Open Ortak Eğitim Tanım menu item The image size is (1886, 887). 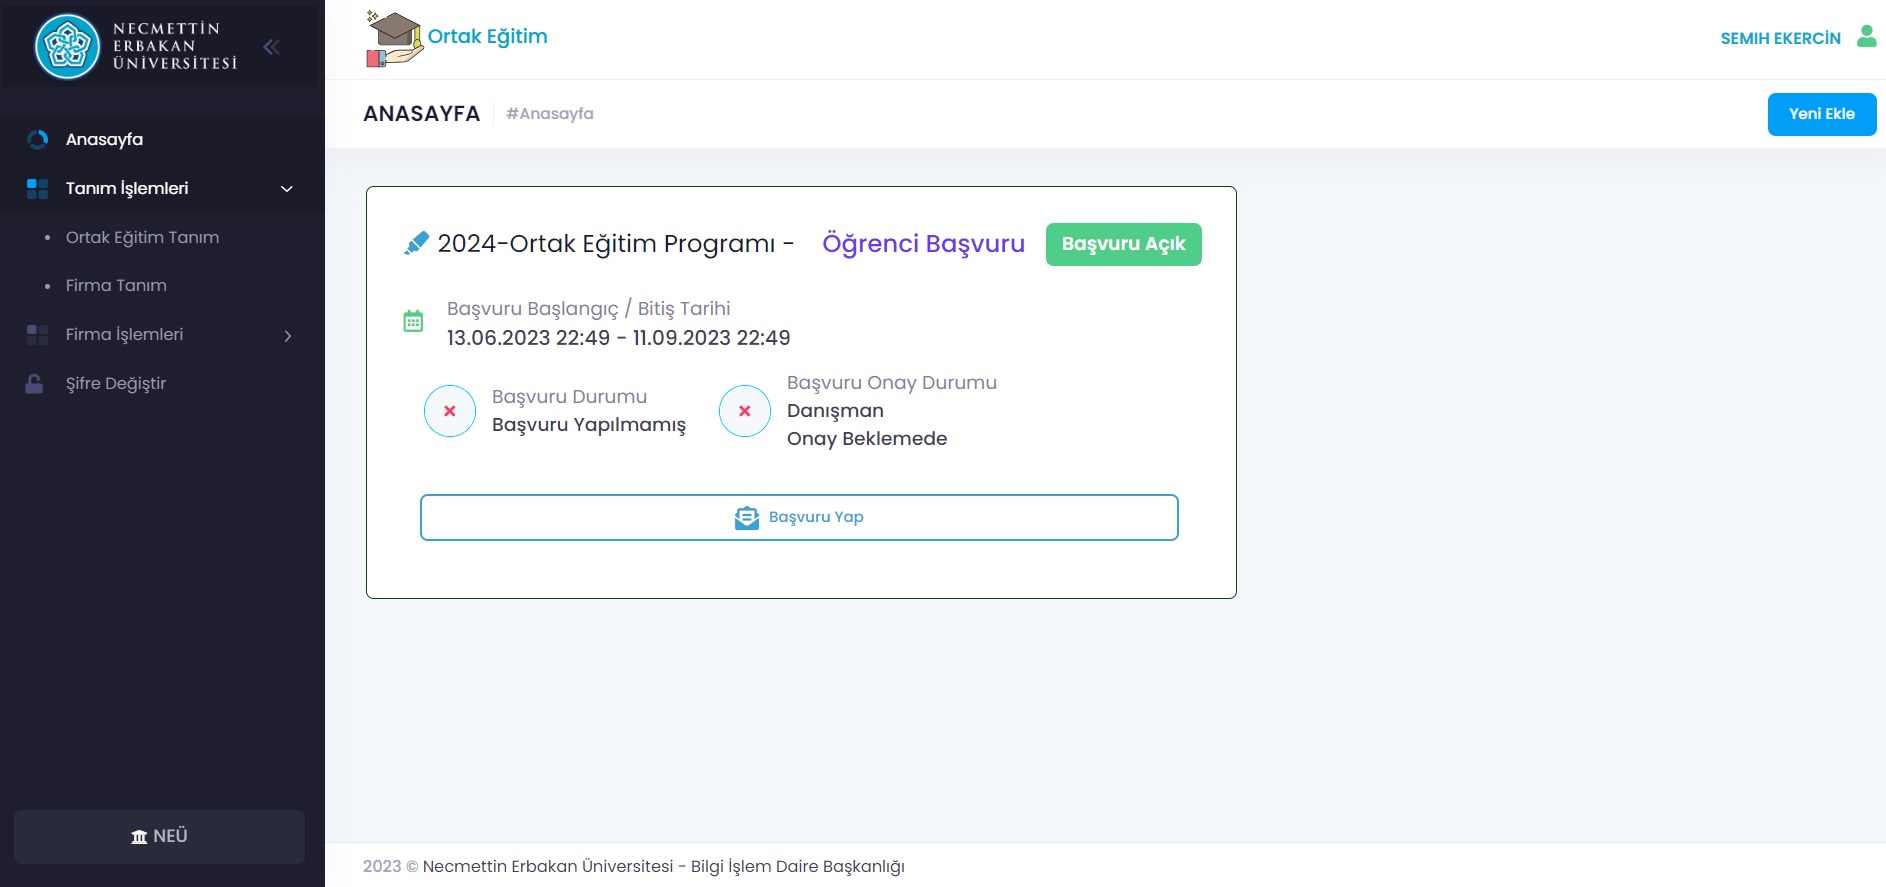[142, 237]
